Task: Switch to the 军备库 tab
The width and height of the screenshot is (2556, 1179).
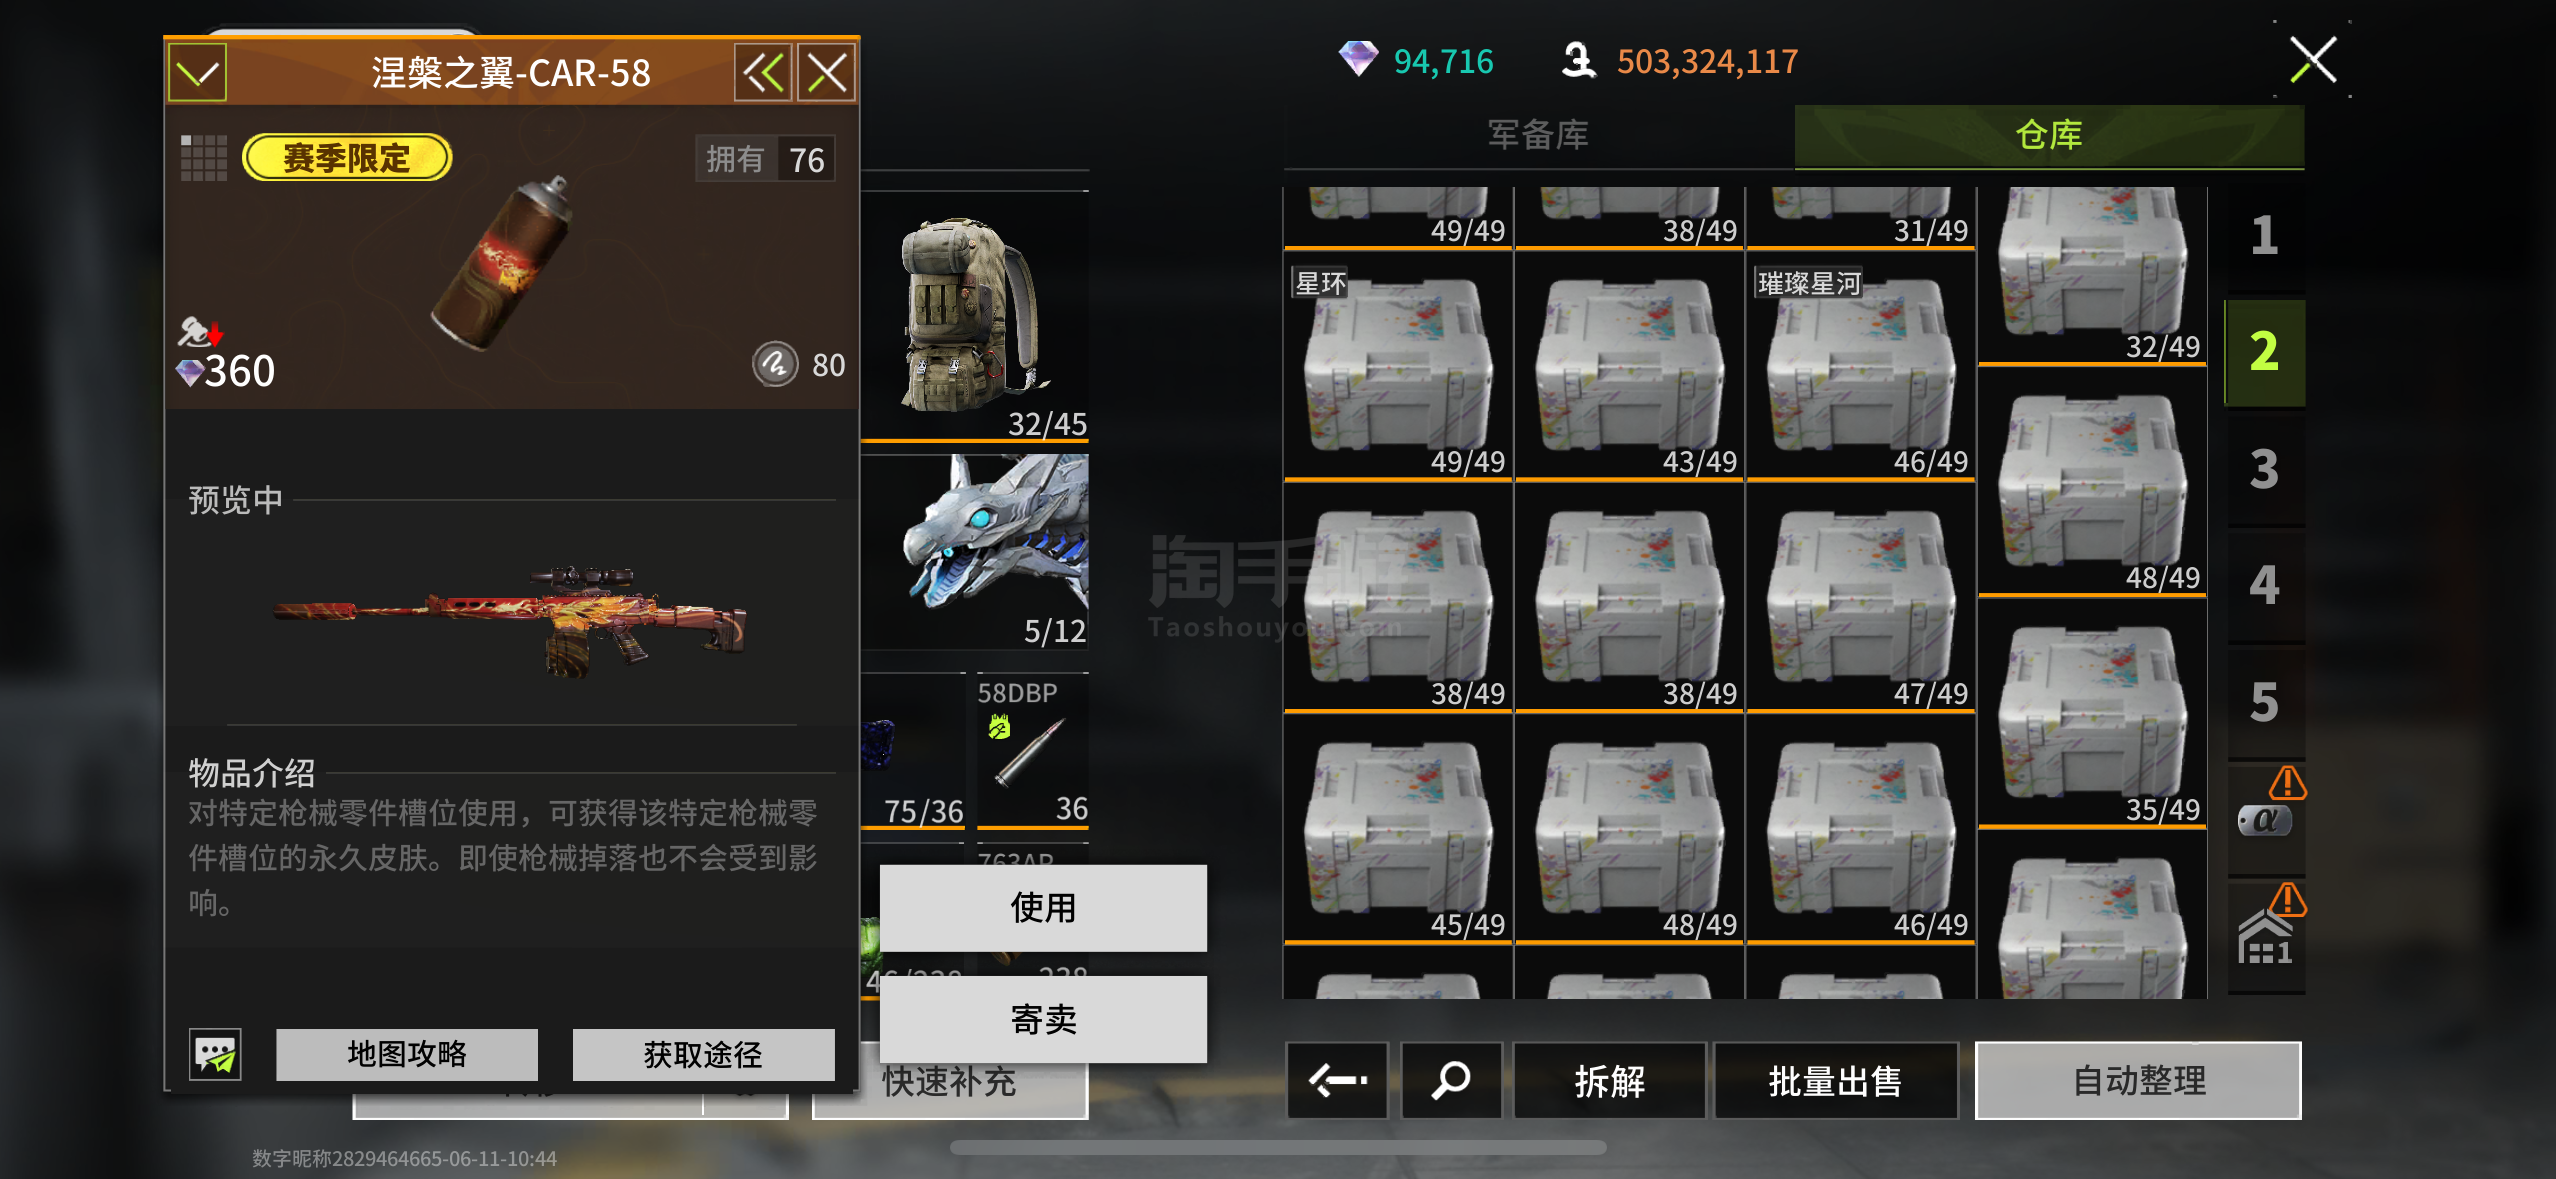Action: click(x=1539, y=135)
